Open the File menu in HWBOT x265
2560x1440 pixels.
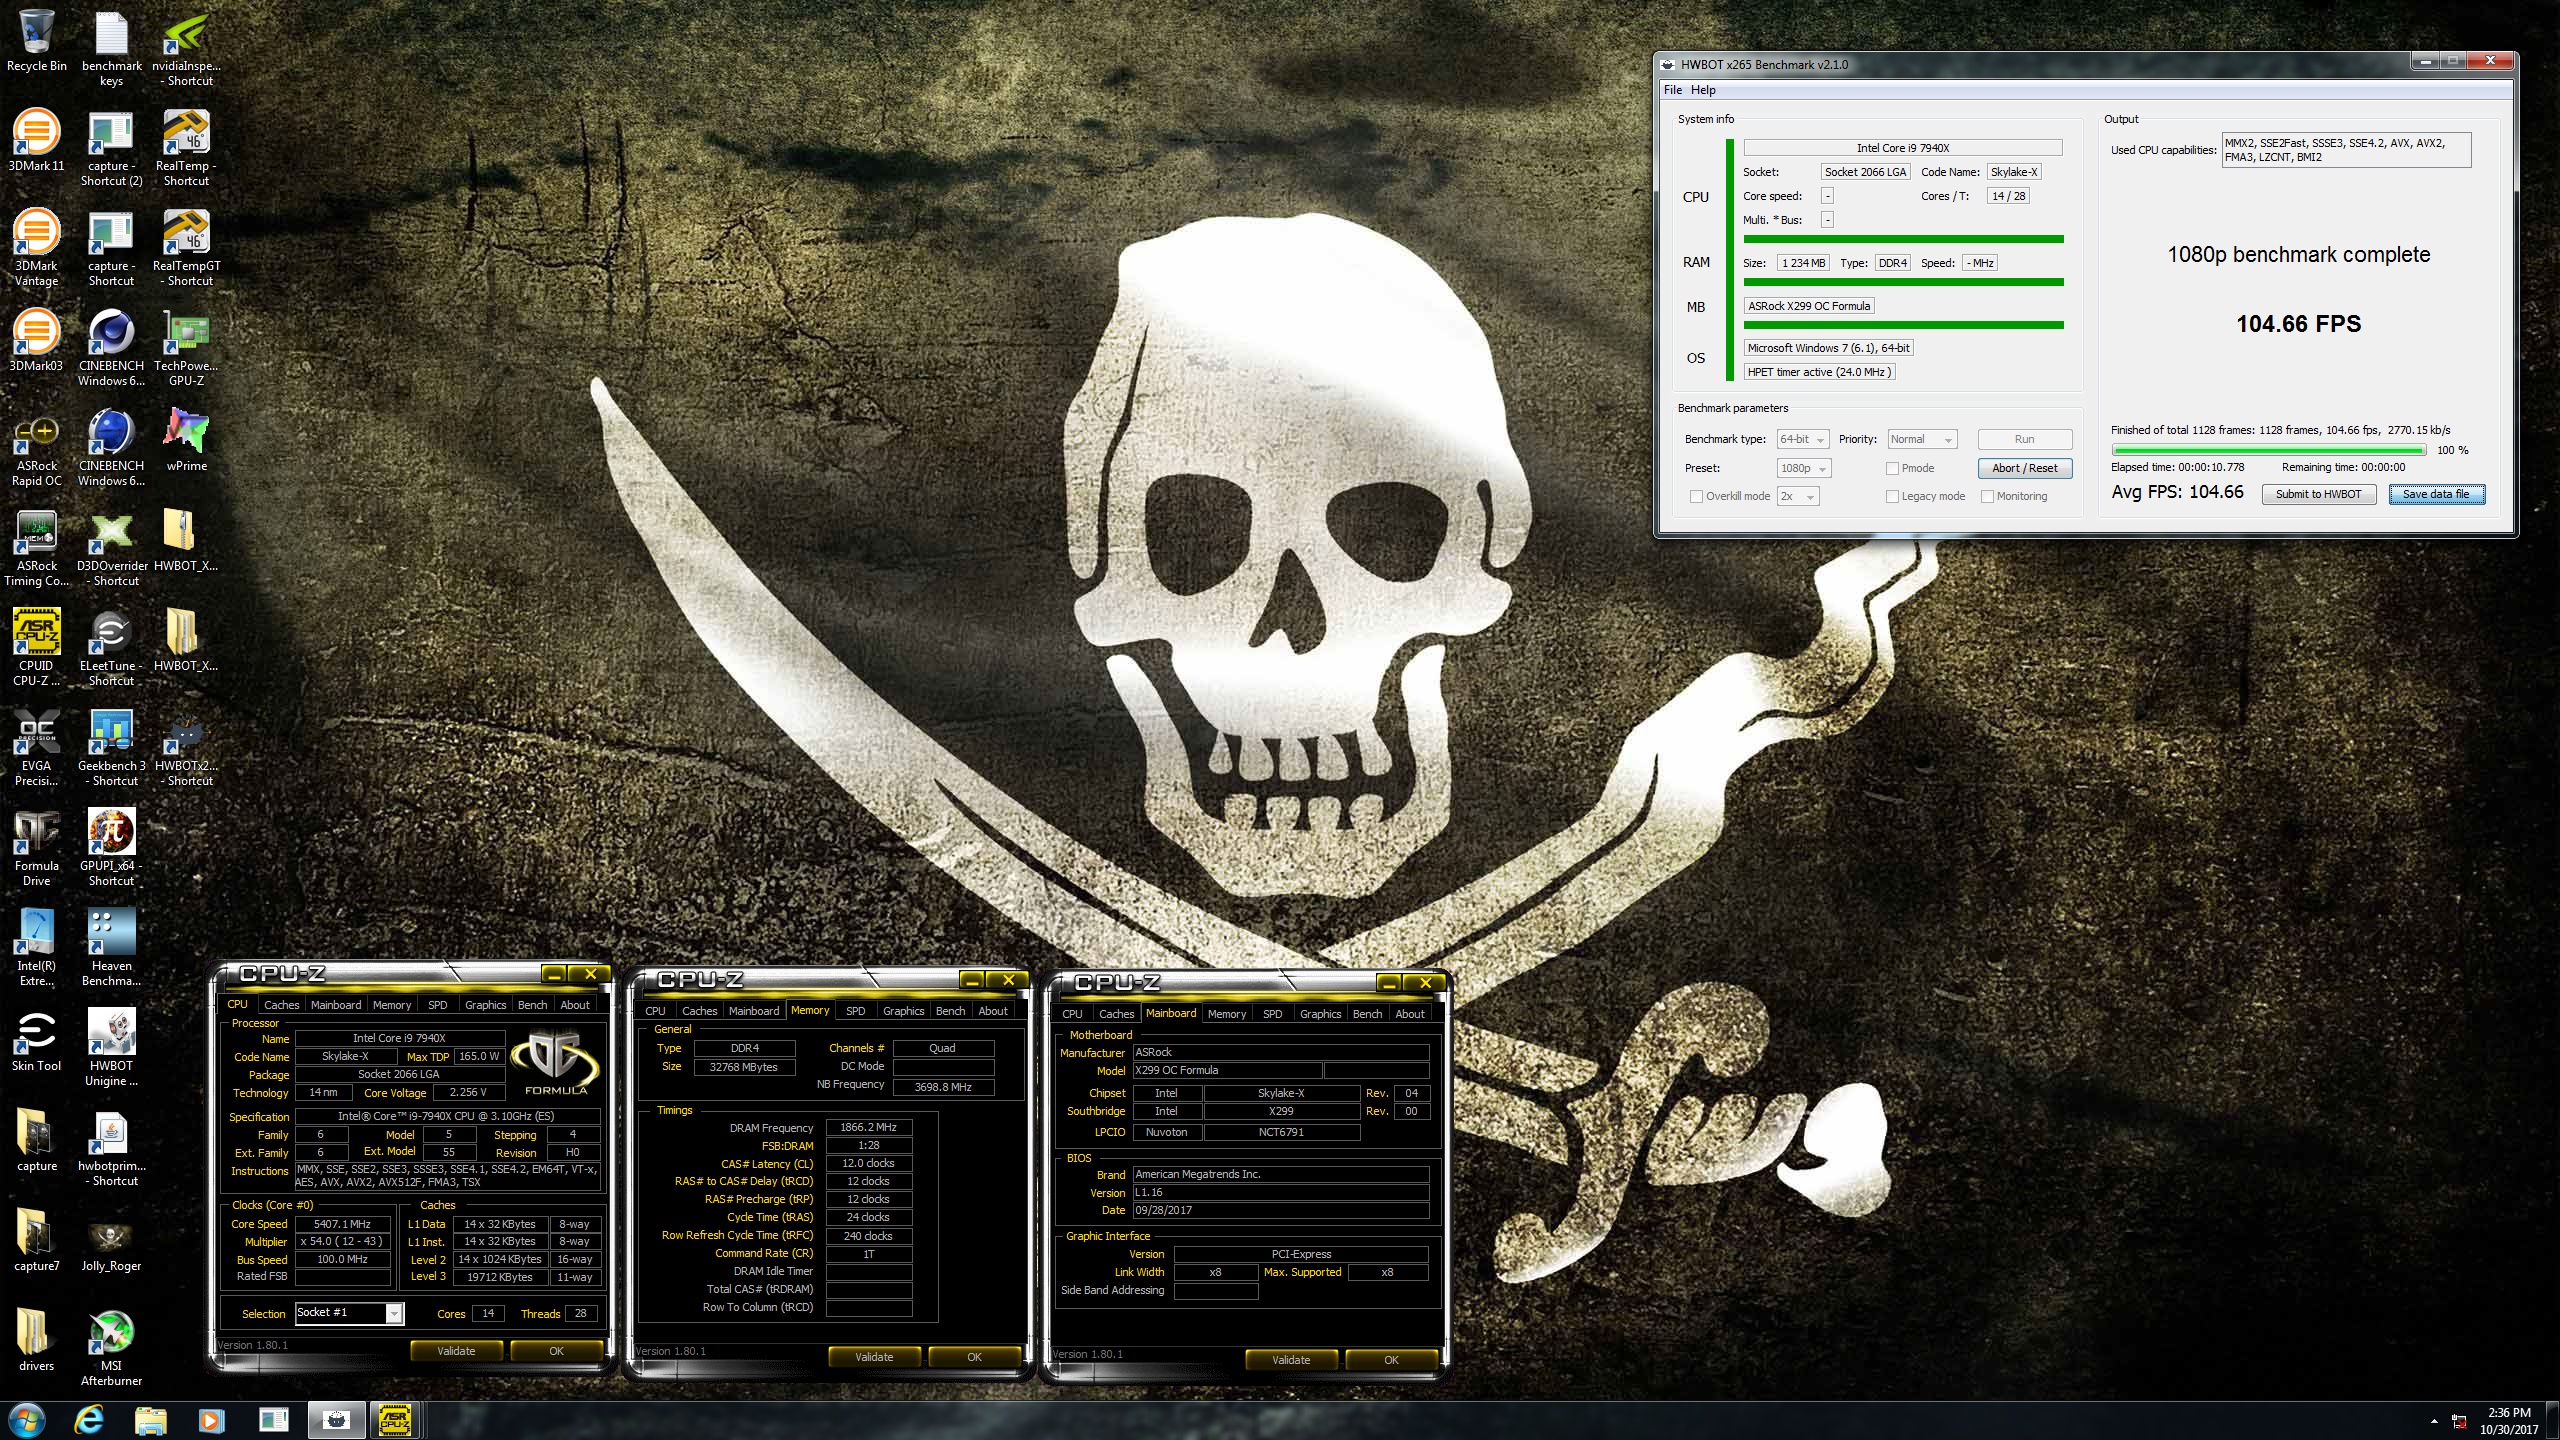(1672, 90)
